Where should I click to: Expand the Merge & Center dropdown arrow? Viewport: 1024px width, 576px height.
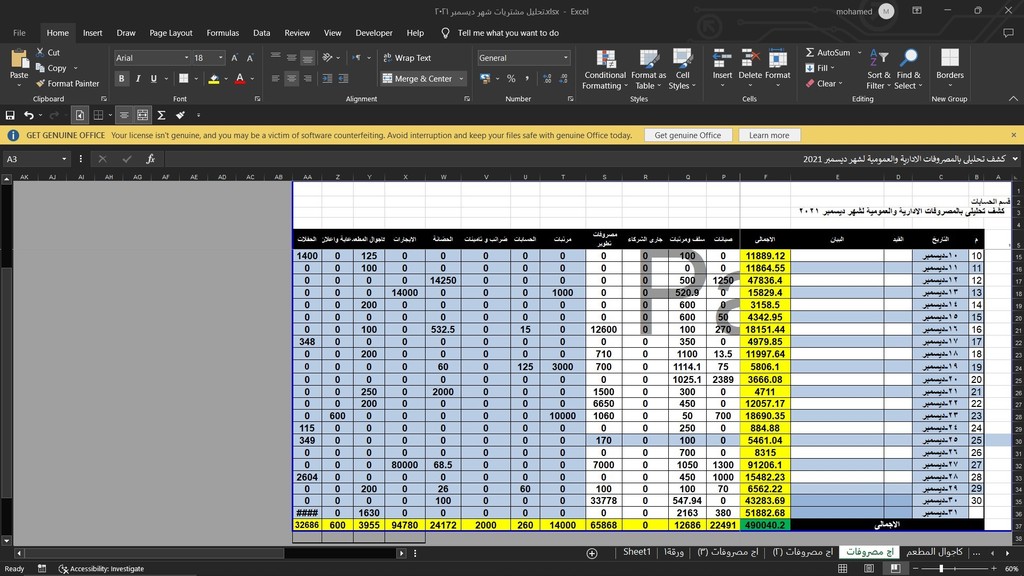461,79
